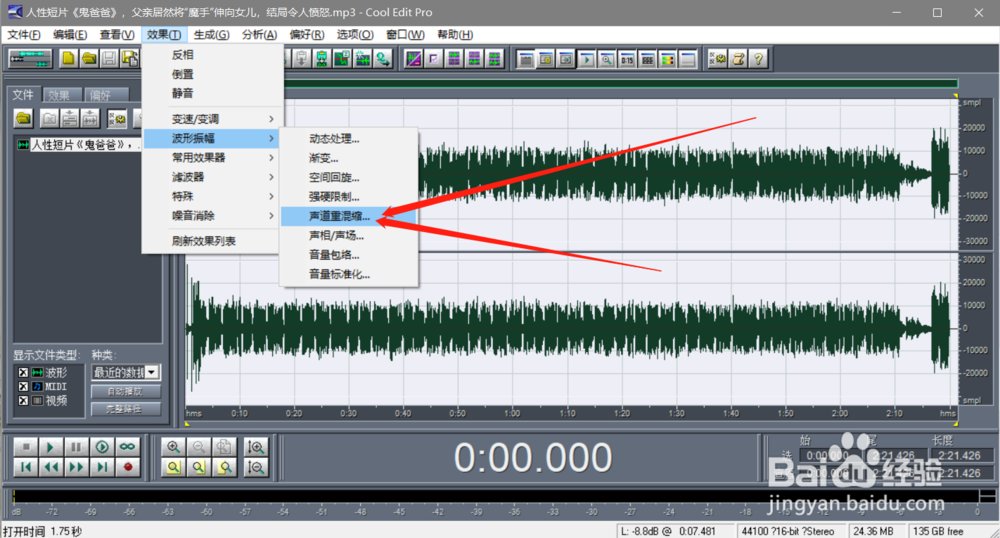Start playback with the Play button
Screen dimensions: 1000x538
coord(50,447)
